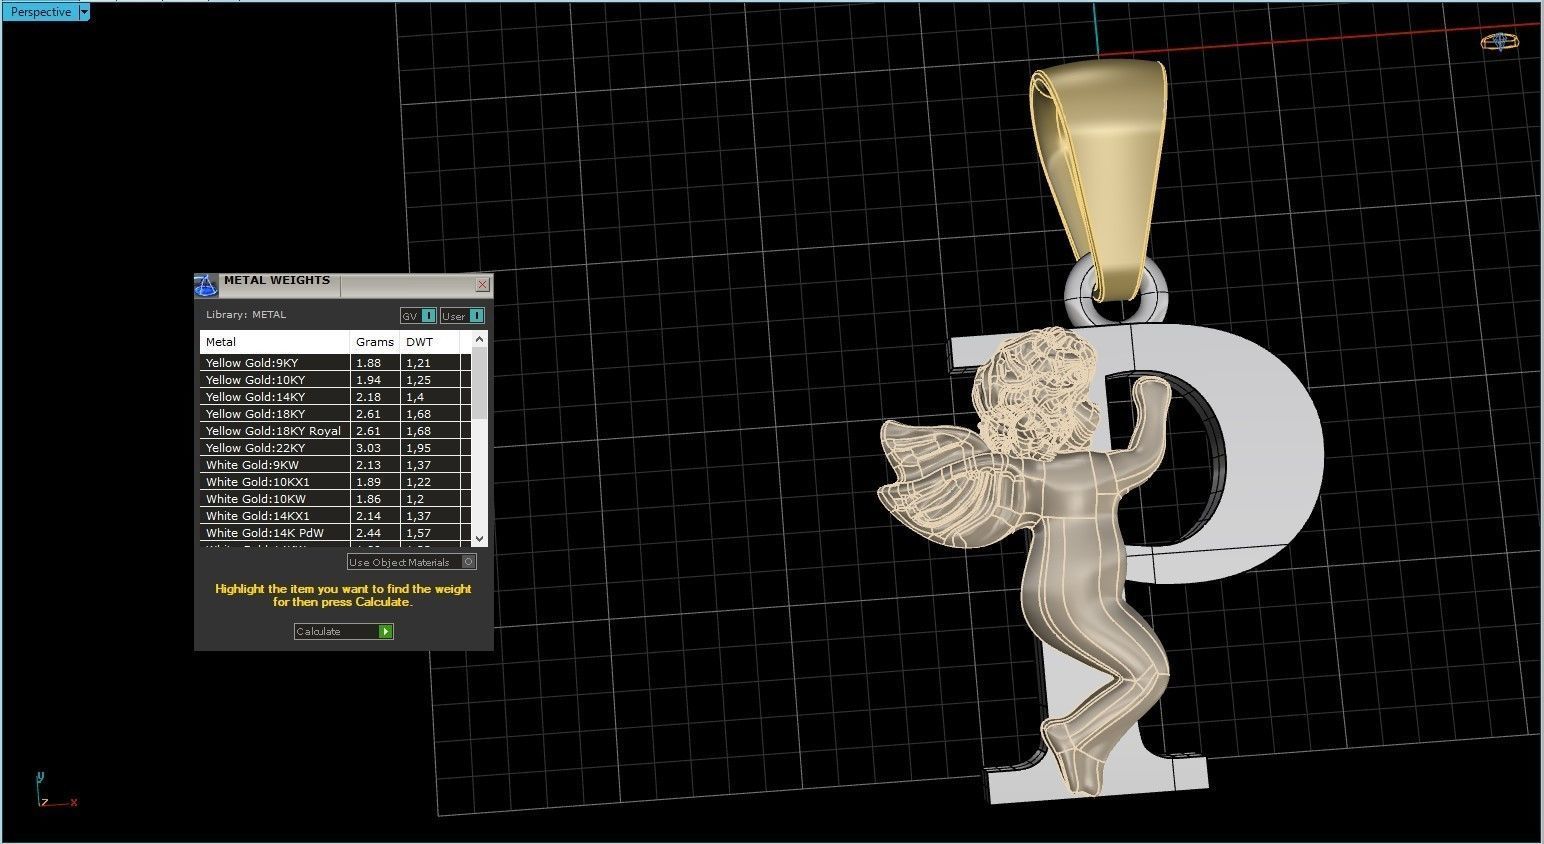Viewport: 1544px width, 844px height.
Task: Click the scroll-up arrow in the metals list
Action: tap(480, 339)
